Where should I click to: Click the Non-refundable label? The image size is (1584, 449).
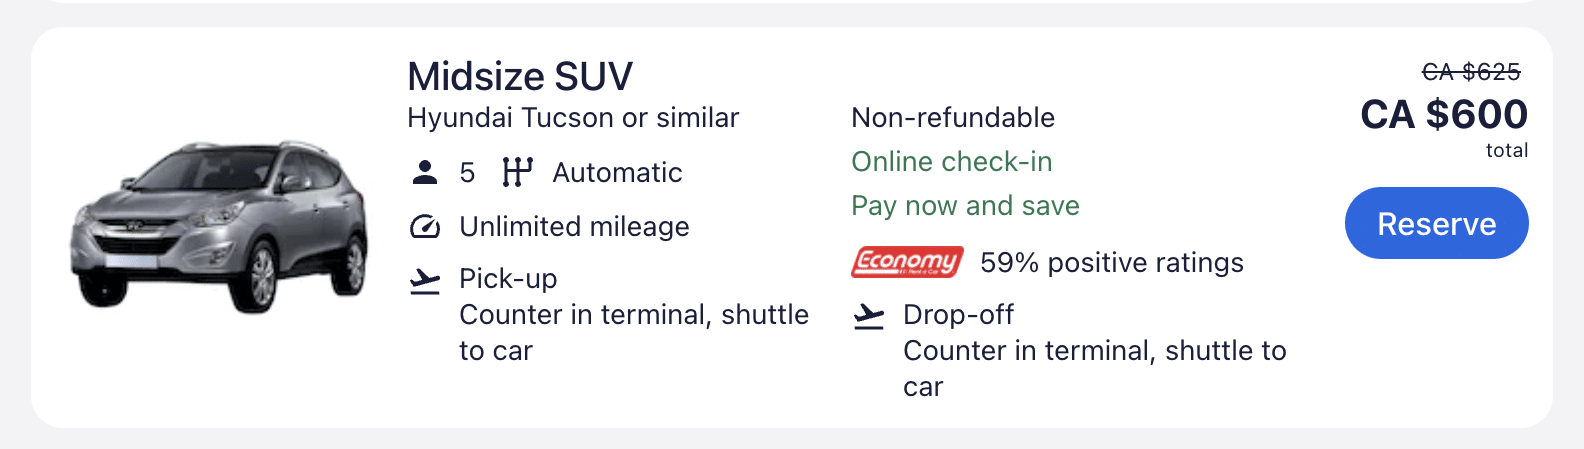(x=952, y=118)
